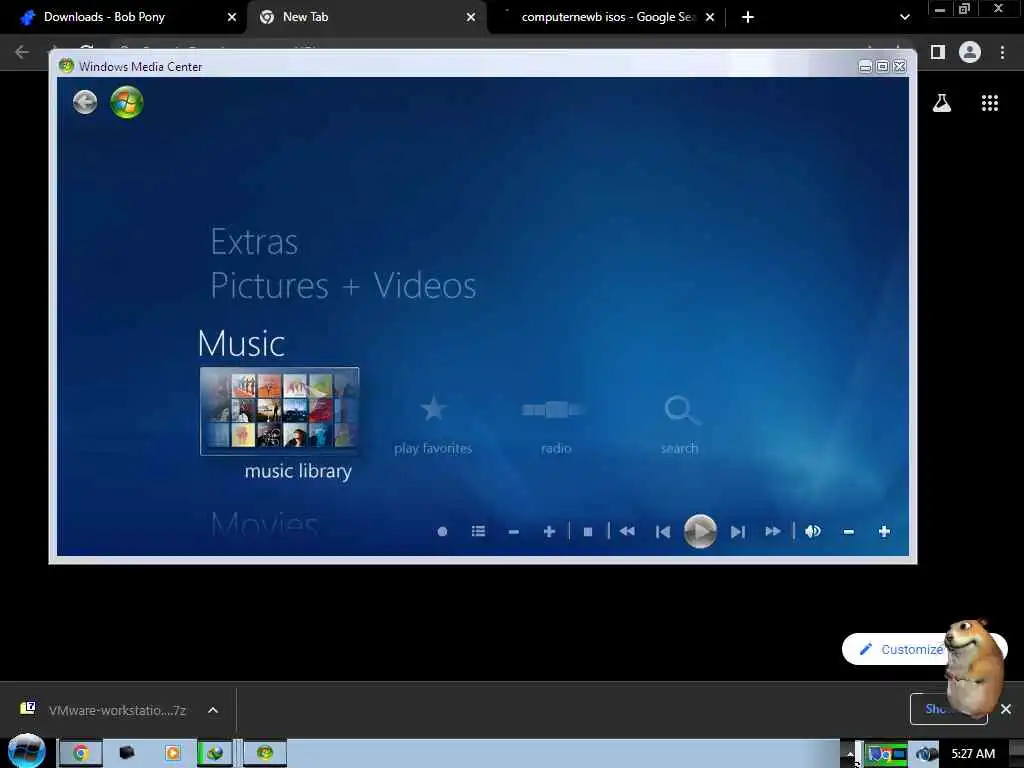1024x768 pixels.
Task: Select Pictures + Videos category
Action: [x=344, y=285]
